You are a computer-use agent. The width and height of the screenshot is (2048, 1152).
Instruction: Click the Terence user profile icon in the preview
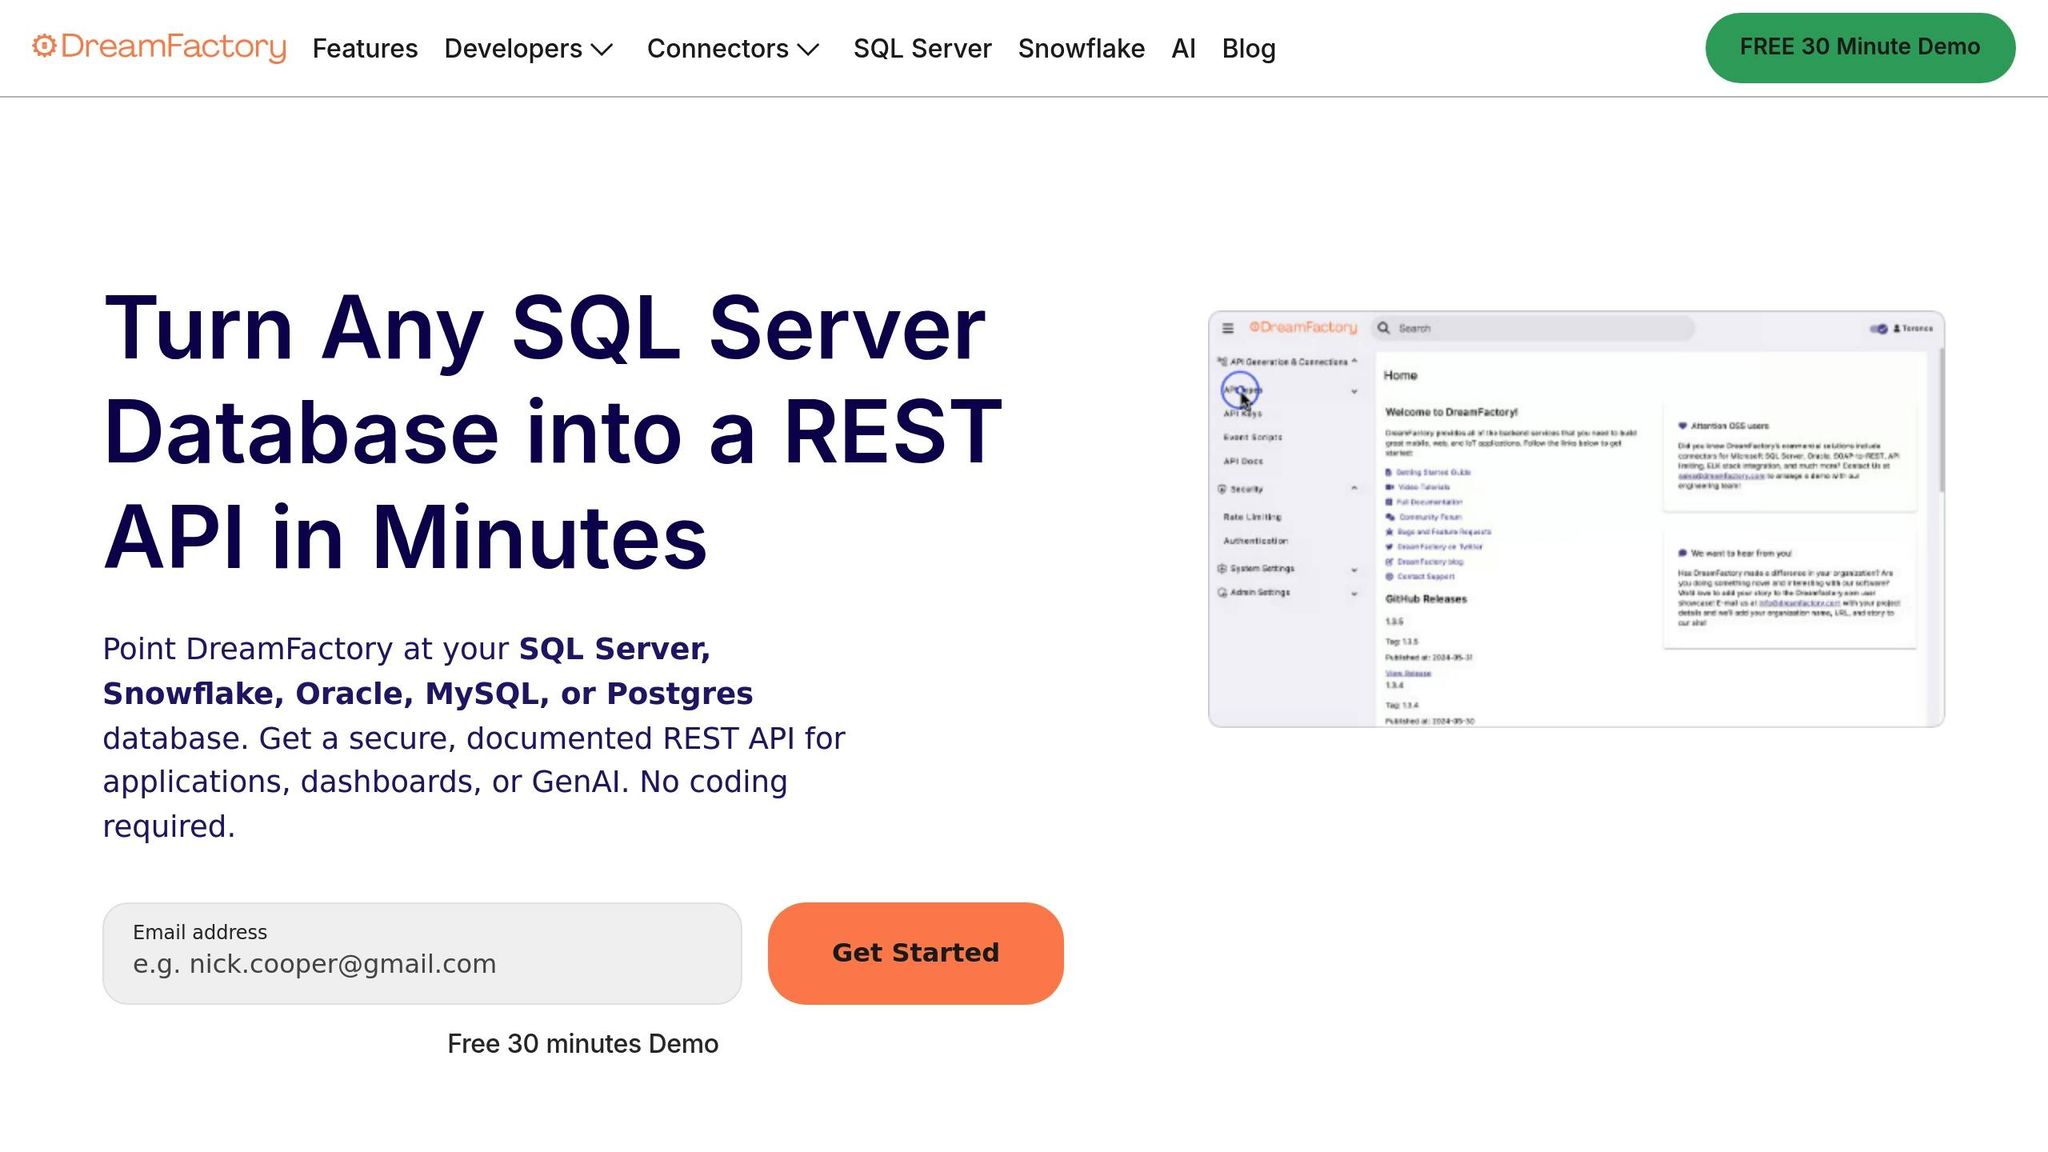point(1897,328)
